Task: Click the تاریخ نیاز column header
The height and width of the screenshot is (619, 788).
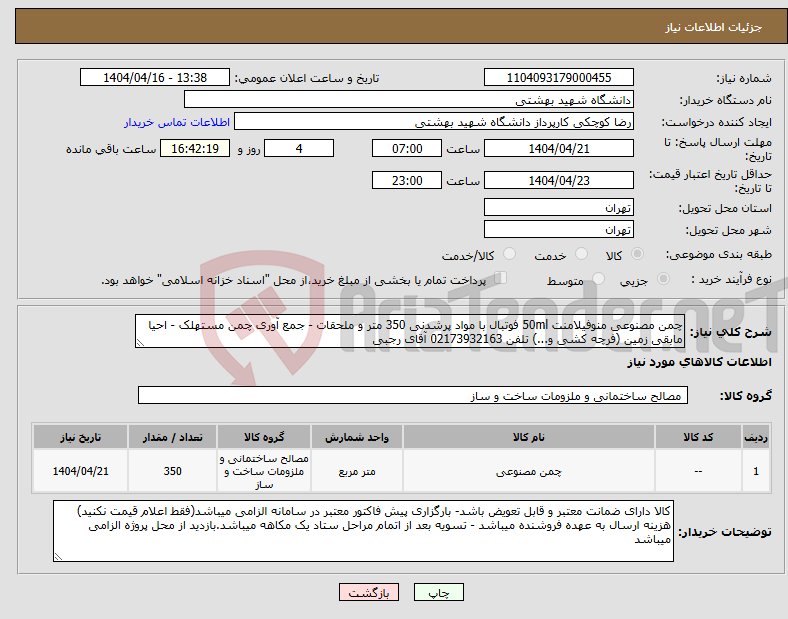Action: [80, 437]
